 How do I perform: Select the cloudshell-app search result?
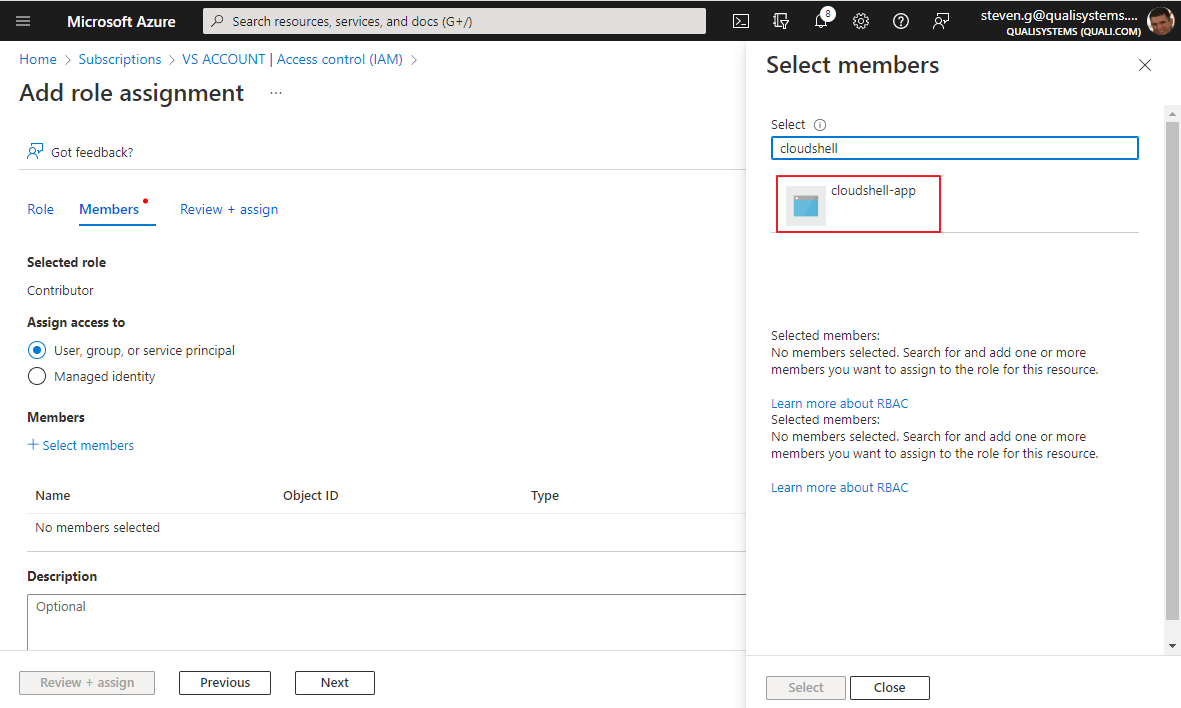coord(858,204)
